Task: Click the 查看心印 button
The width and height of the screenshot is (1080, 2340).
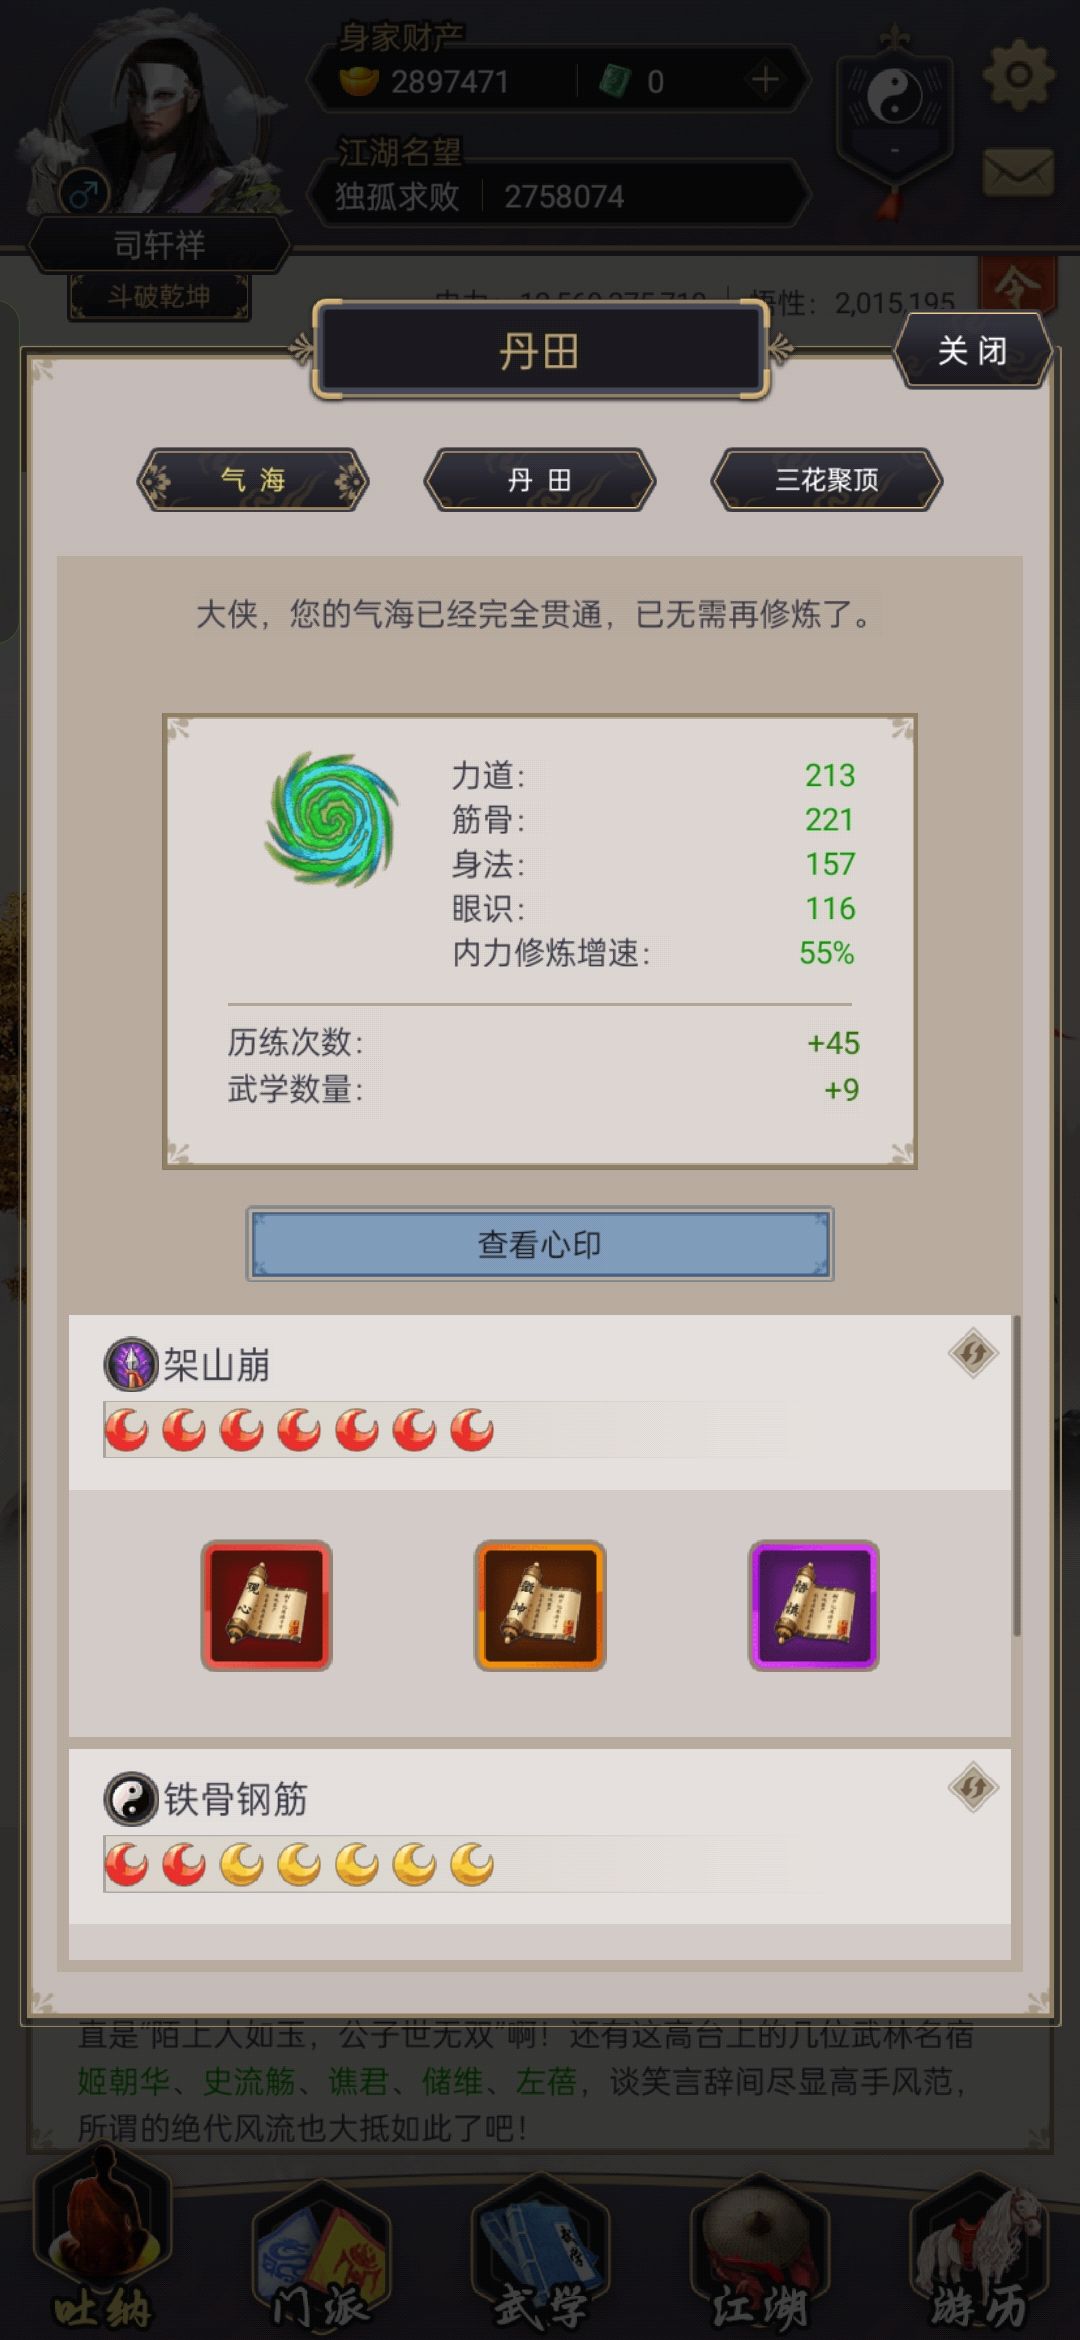Action: 540,1244
